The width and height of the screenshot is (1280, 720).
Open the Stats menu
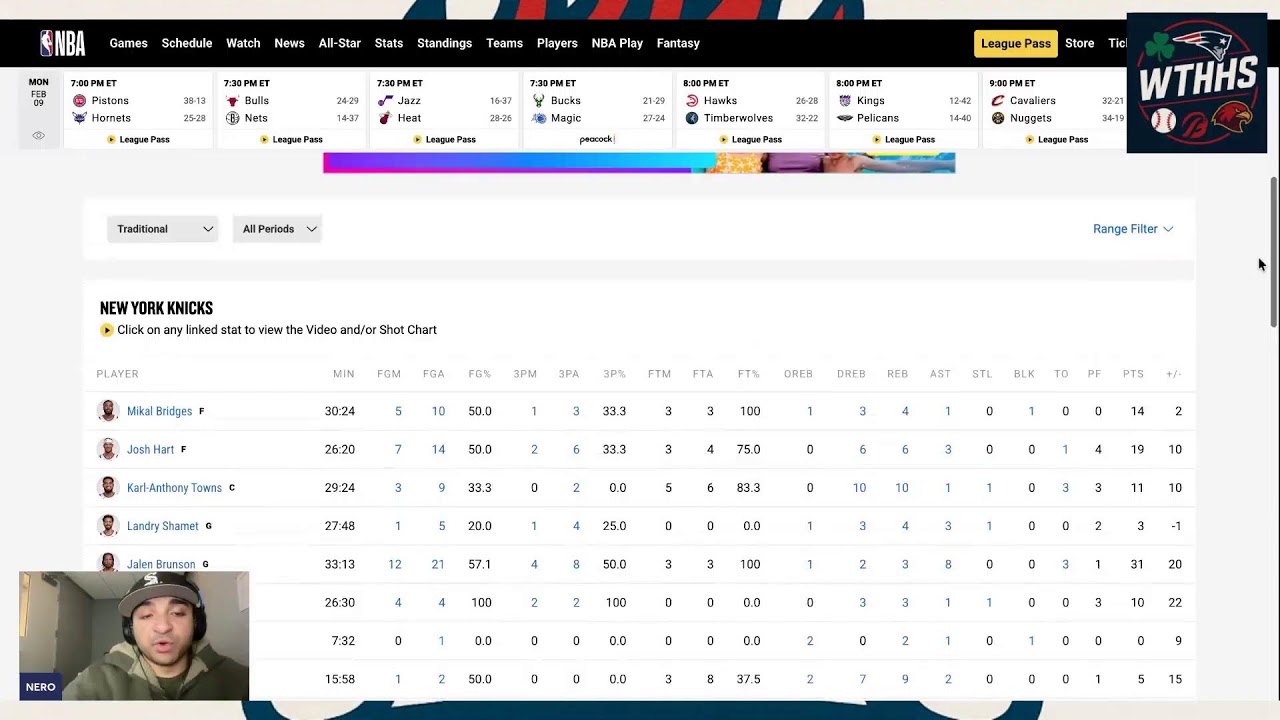click(389, 43)
